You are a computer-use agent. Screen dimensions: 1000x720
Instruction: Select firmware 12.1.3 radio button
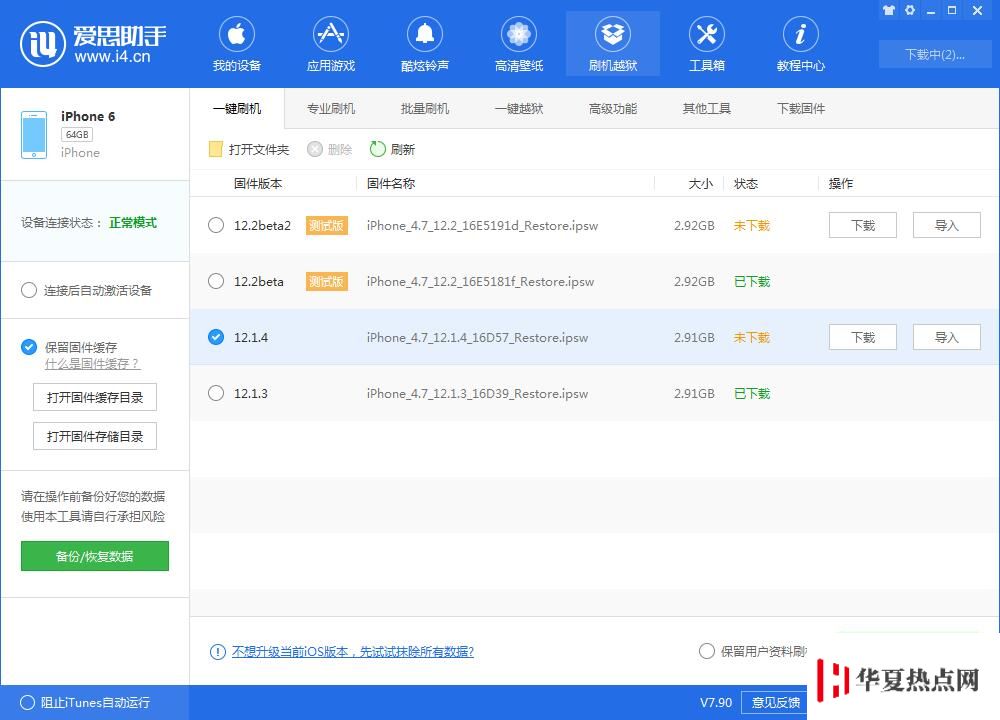(216, 393)
